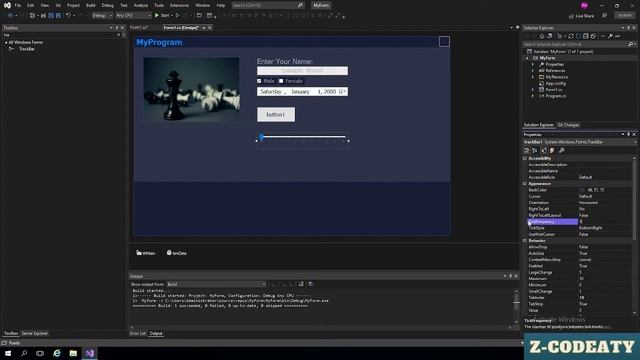
Task: Click the Maximum property value 10
Action: [x=582, y=279]
